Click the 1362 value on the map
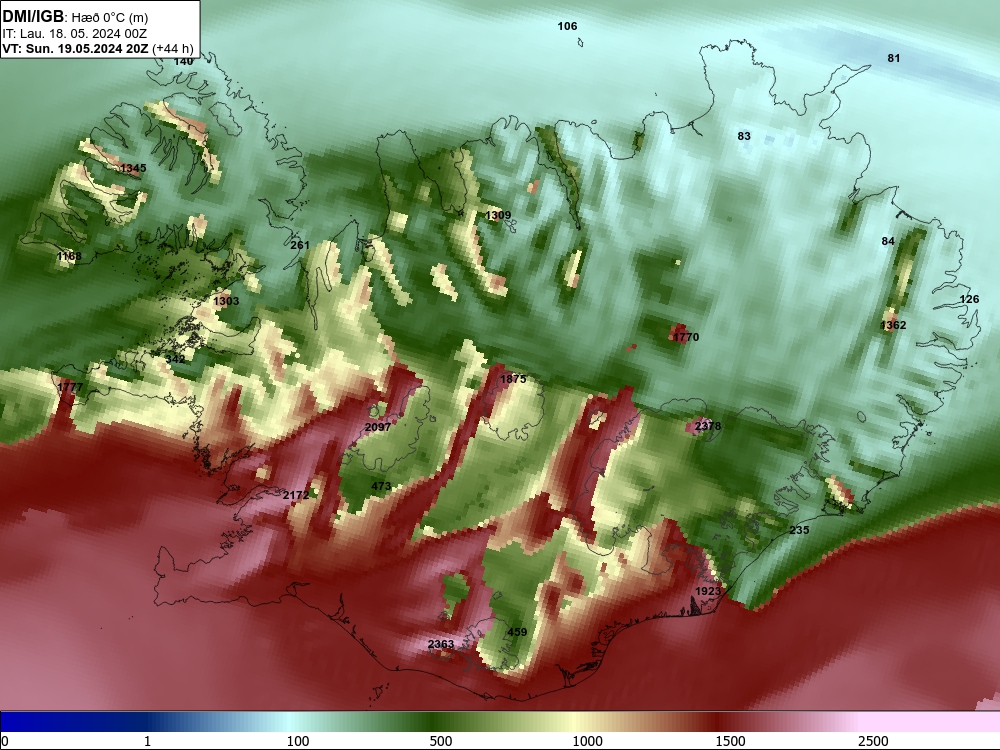This screenshot has height=750, width=1000. point(893,325)
